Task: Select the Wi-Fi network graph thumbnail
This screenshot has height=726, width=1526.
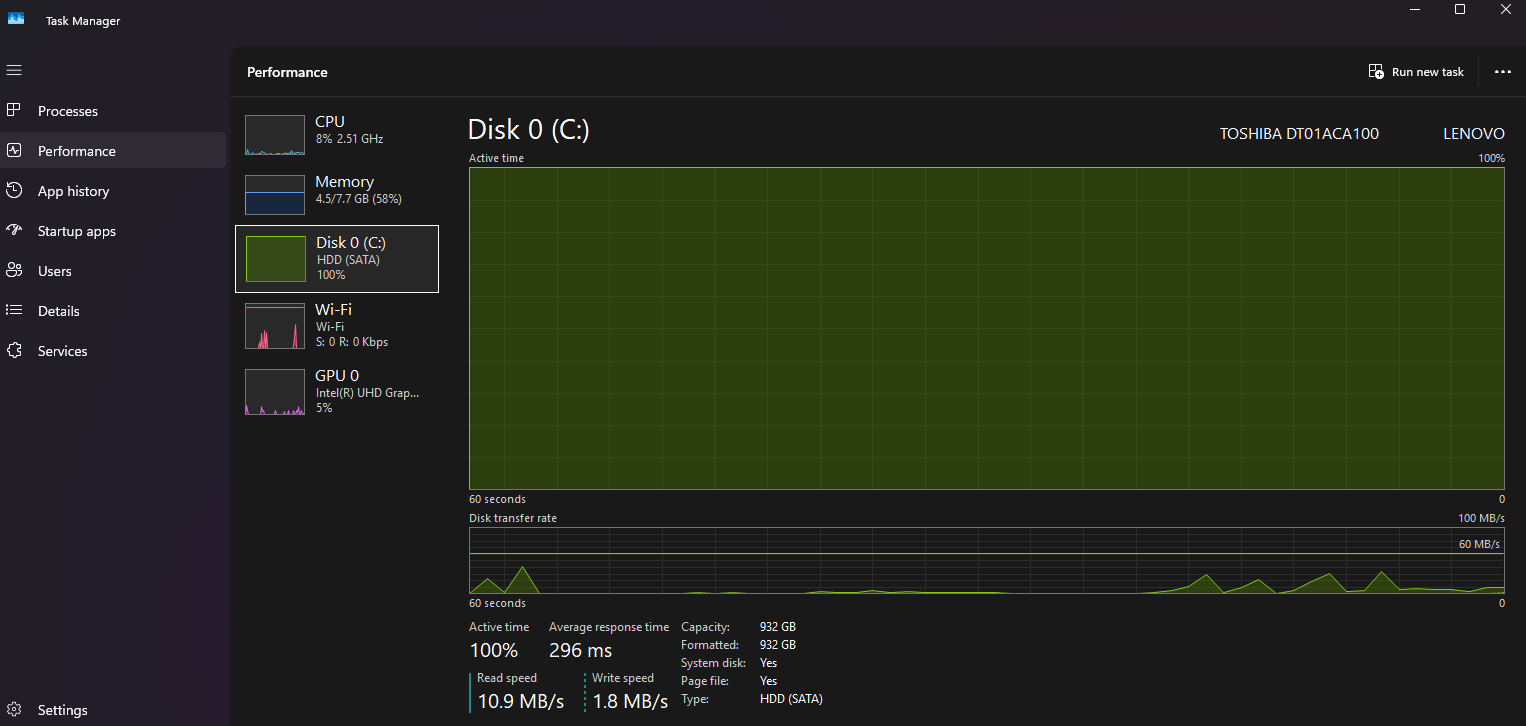Action: 275,326
